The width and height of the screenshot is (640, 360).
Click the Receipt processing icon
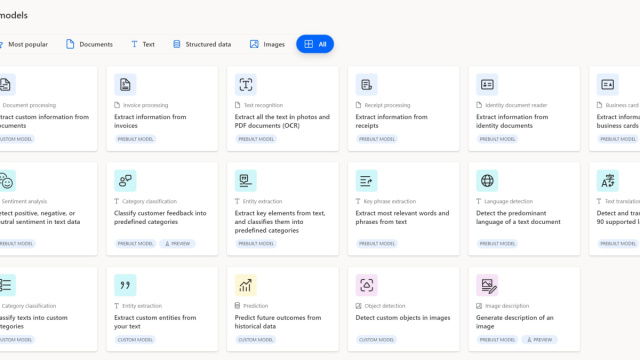pyautogui.click(x=366, y=84)
